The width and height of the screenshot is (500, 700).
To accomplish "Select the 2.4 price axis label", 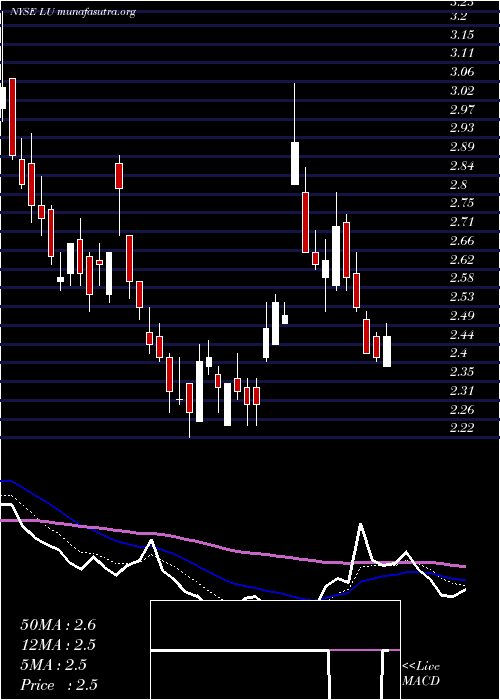I will coord(459,353).
